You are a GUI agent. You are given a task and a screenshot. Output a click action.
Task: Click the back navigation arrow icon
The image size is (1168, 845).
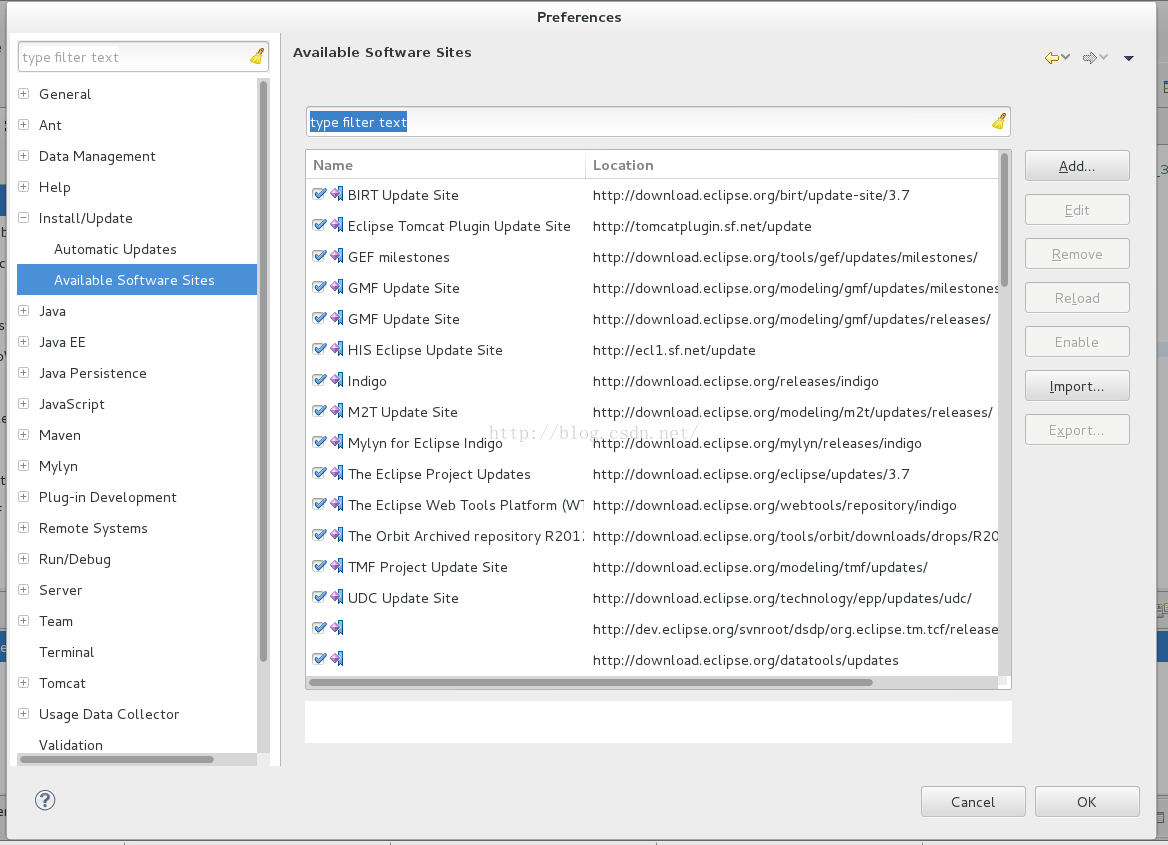(x=1052, y=57)
